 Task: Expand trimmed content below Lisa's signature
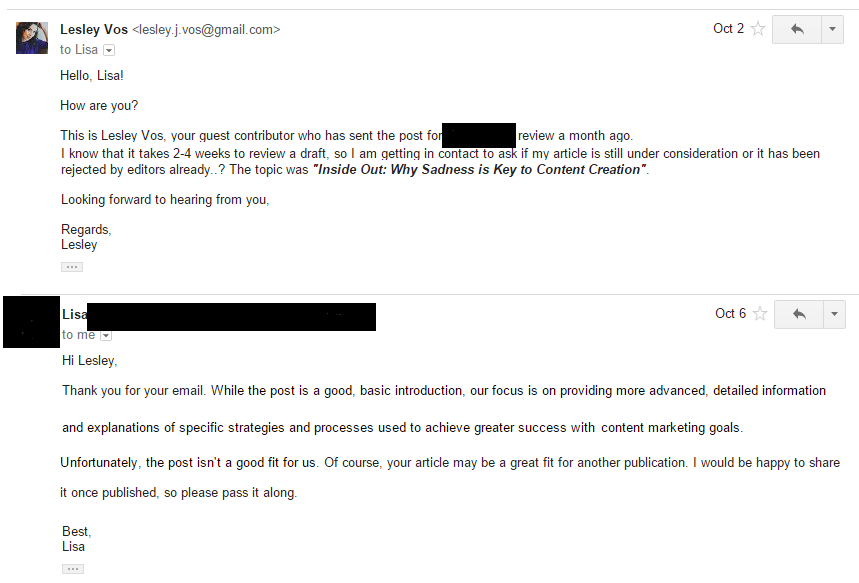(x=73, y=569)
